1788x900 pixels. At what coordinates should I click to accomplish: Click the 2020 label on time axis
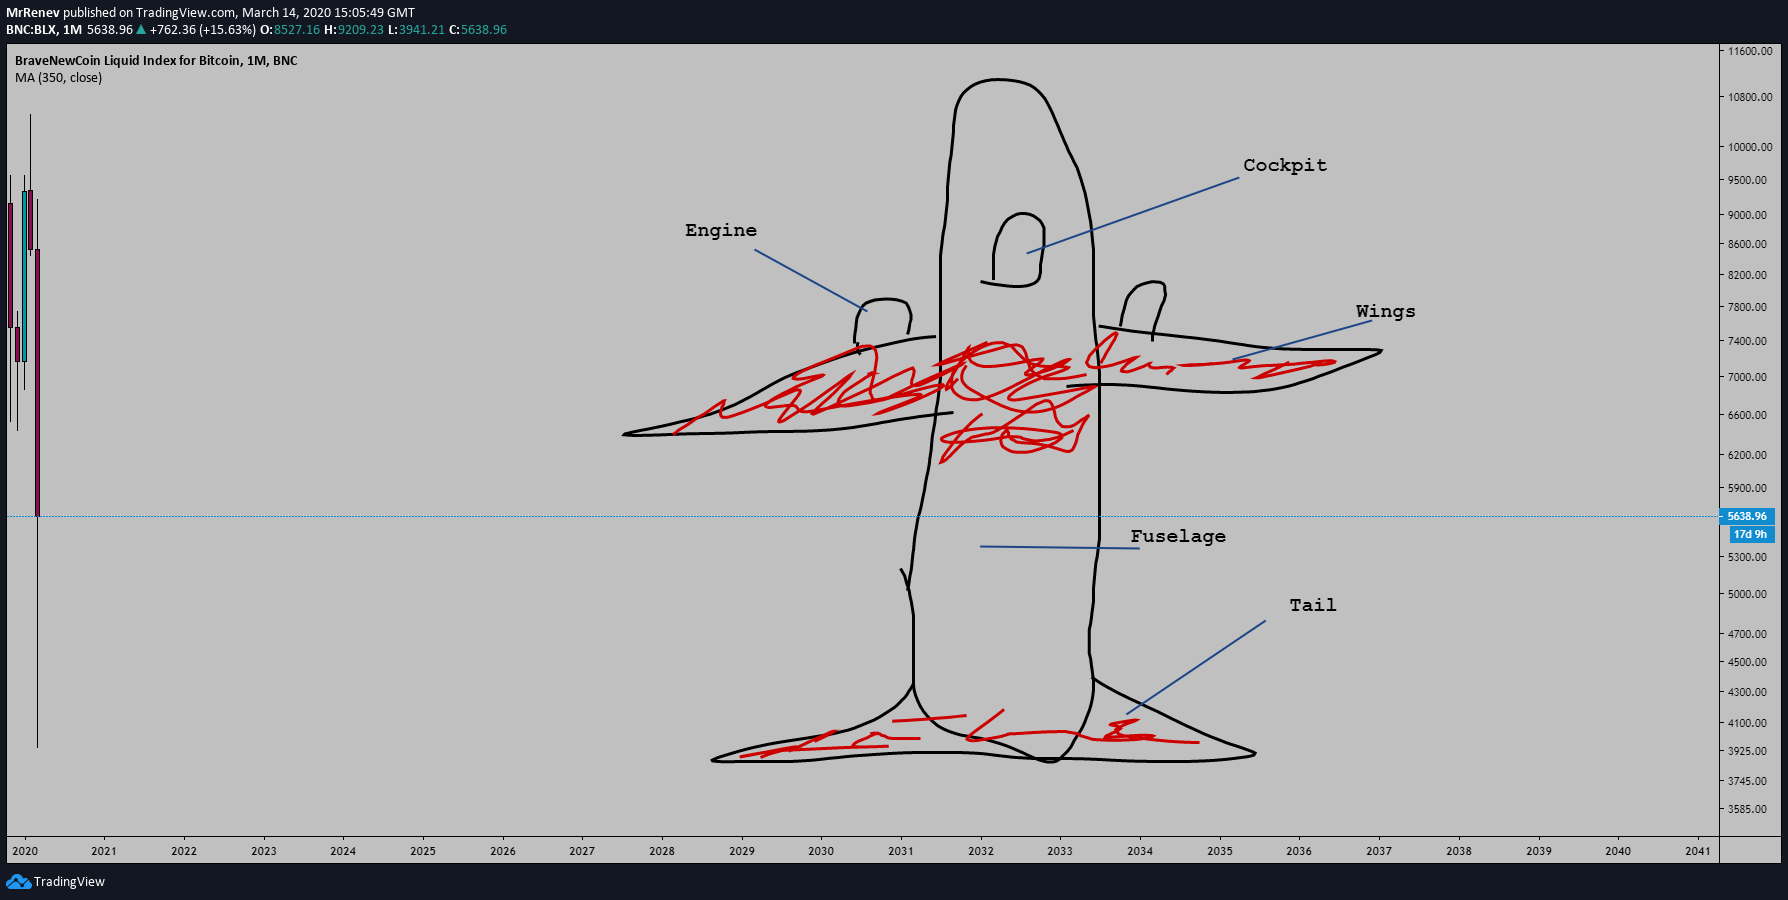(25, 851)
